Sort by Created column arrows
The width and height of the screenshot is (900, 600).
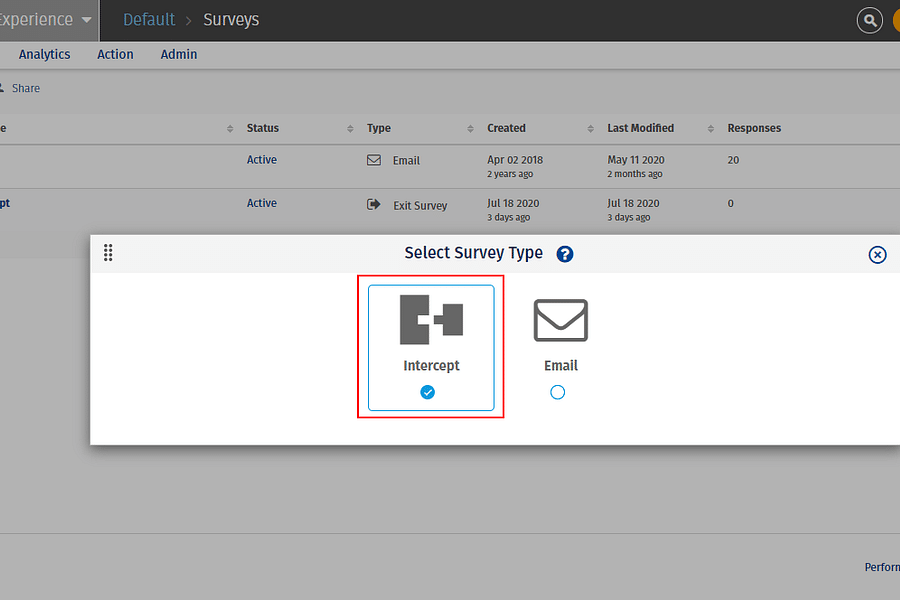[590, 129]
